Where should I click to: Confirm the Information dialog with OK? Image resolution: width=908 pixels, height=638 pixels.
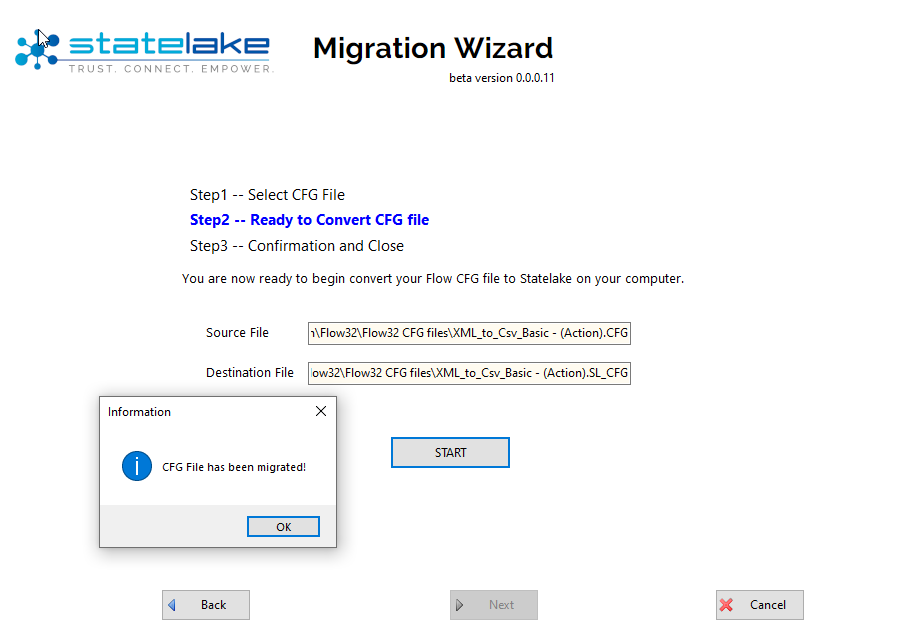click(x=283, y=526)
